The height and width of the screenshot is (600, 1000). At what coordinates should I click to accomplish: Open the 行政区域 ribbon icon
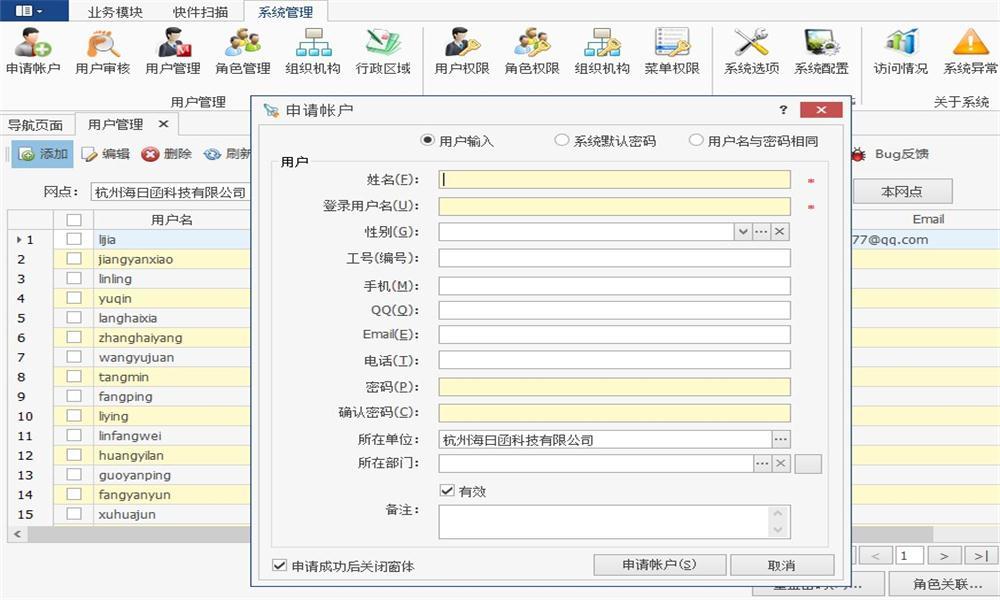pos(383,52)
